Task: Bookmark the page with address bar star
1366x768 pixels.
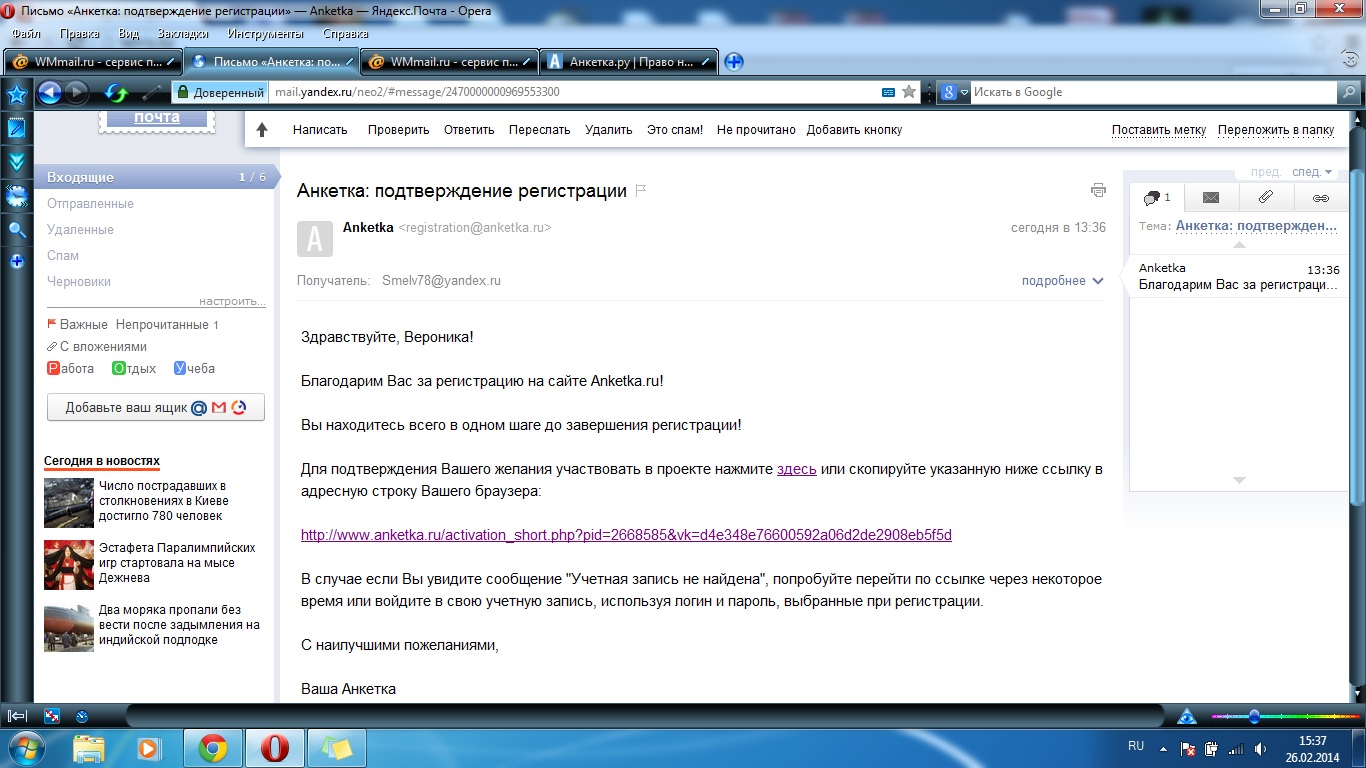Action: (x=909, y=92)
